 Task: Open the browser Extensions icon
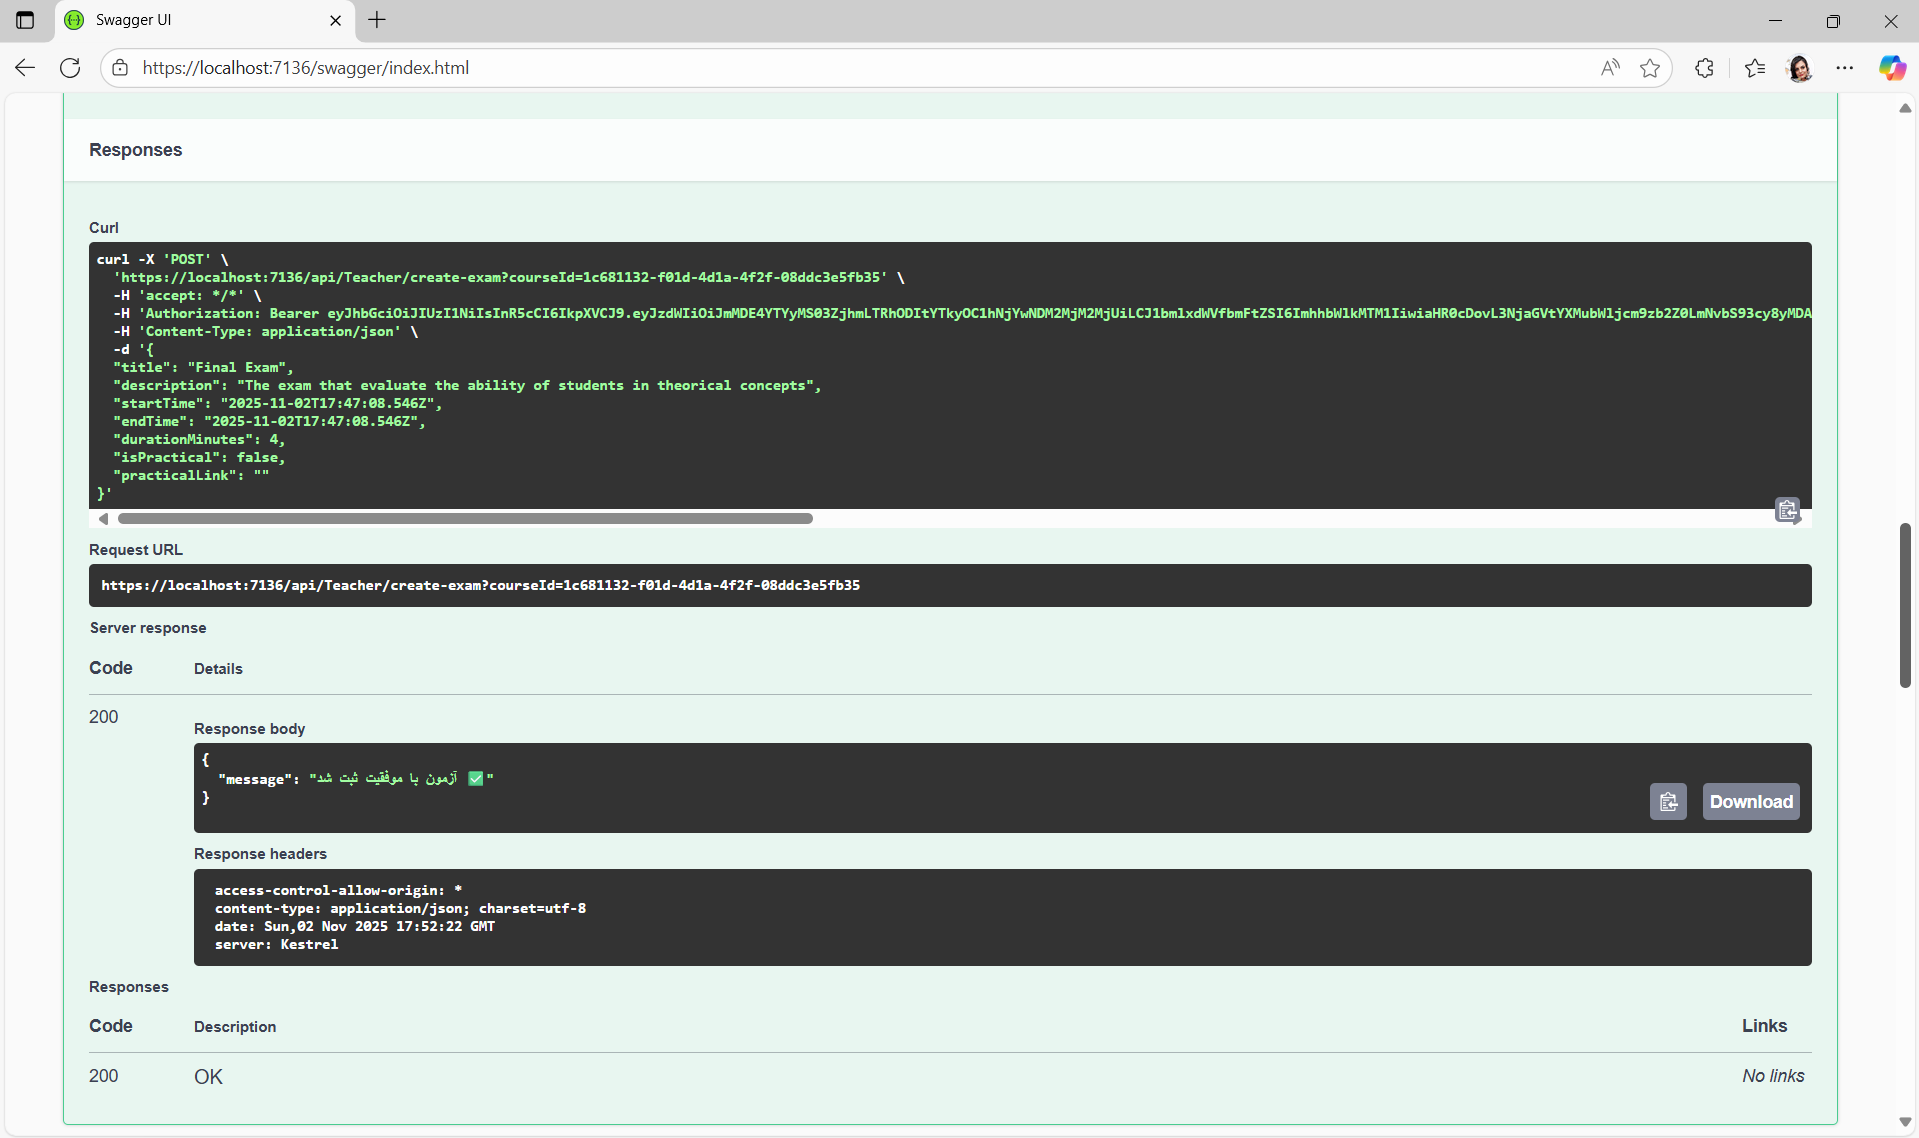[1705, 68]
